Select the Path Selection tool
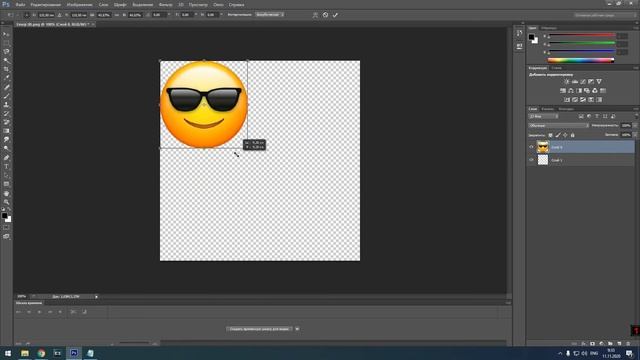This screenshot has width=640, height=360. [x=6, y=175]
